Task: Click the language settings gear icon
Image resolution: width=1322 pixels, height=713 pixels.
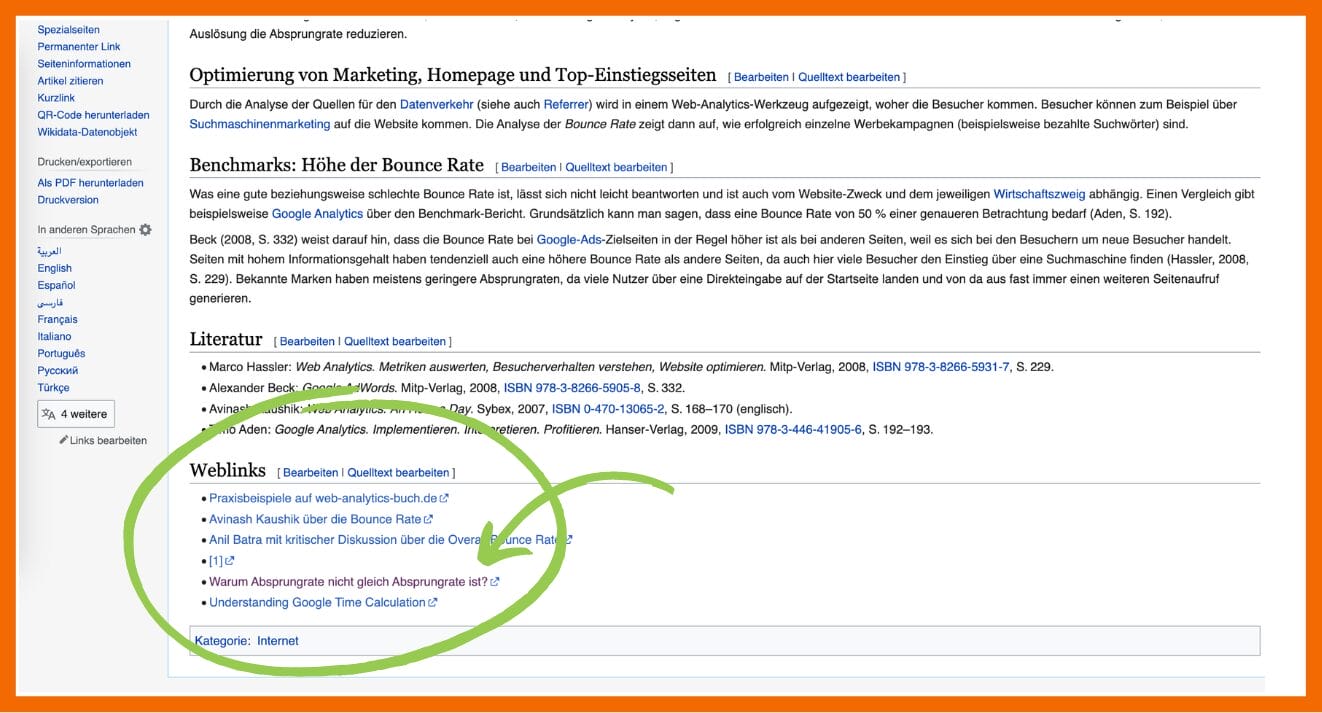Action: pyautogui.click(x=146, y=230)
